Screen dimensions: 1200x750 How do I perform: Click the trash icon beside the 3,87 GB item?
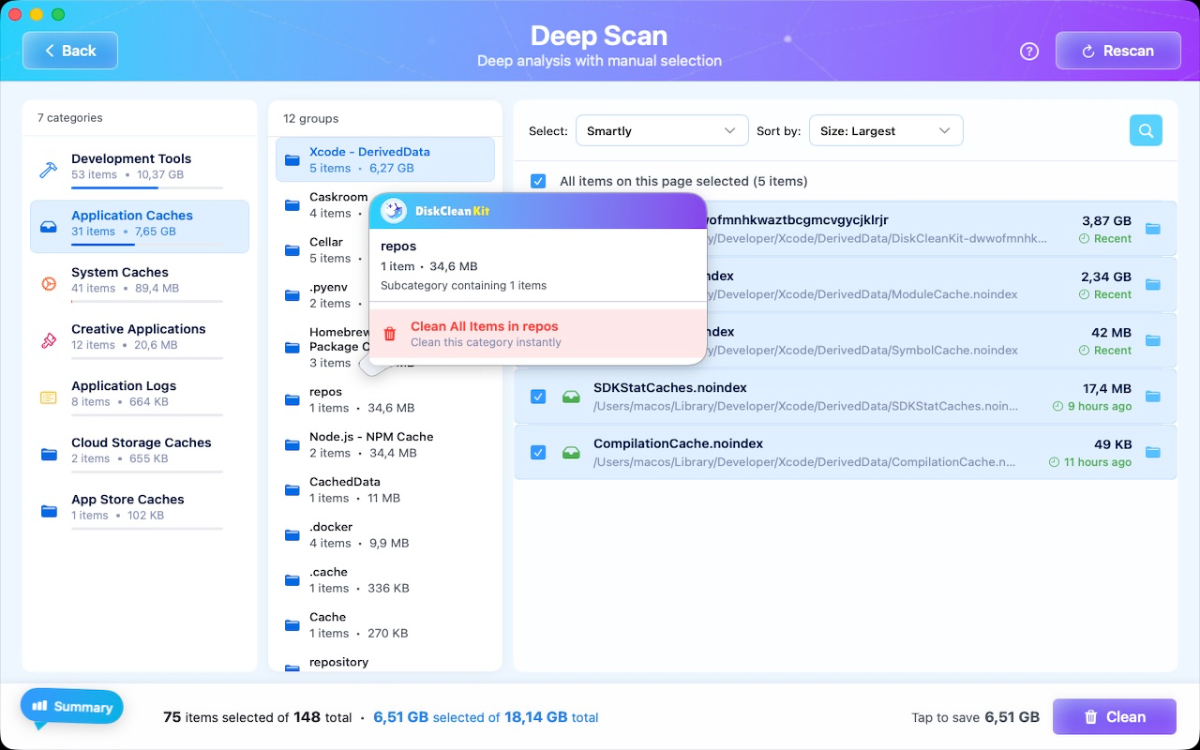[x=1152, y=228]
